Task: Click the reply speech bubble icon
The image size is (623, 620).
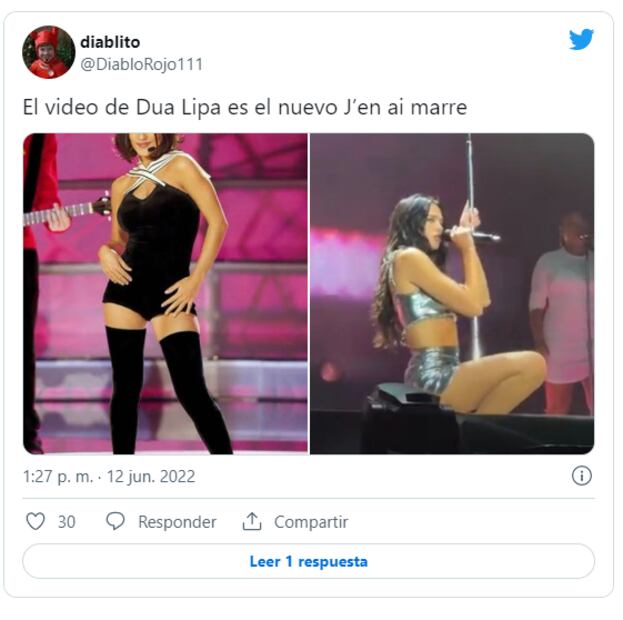Action: (116, 521)
